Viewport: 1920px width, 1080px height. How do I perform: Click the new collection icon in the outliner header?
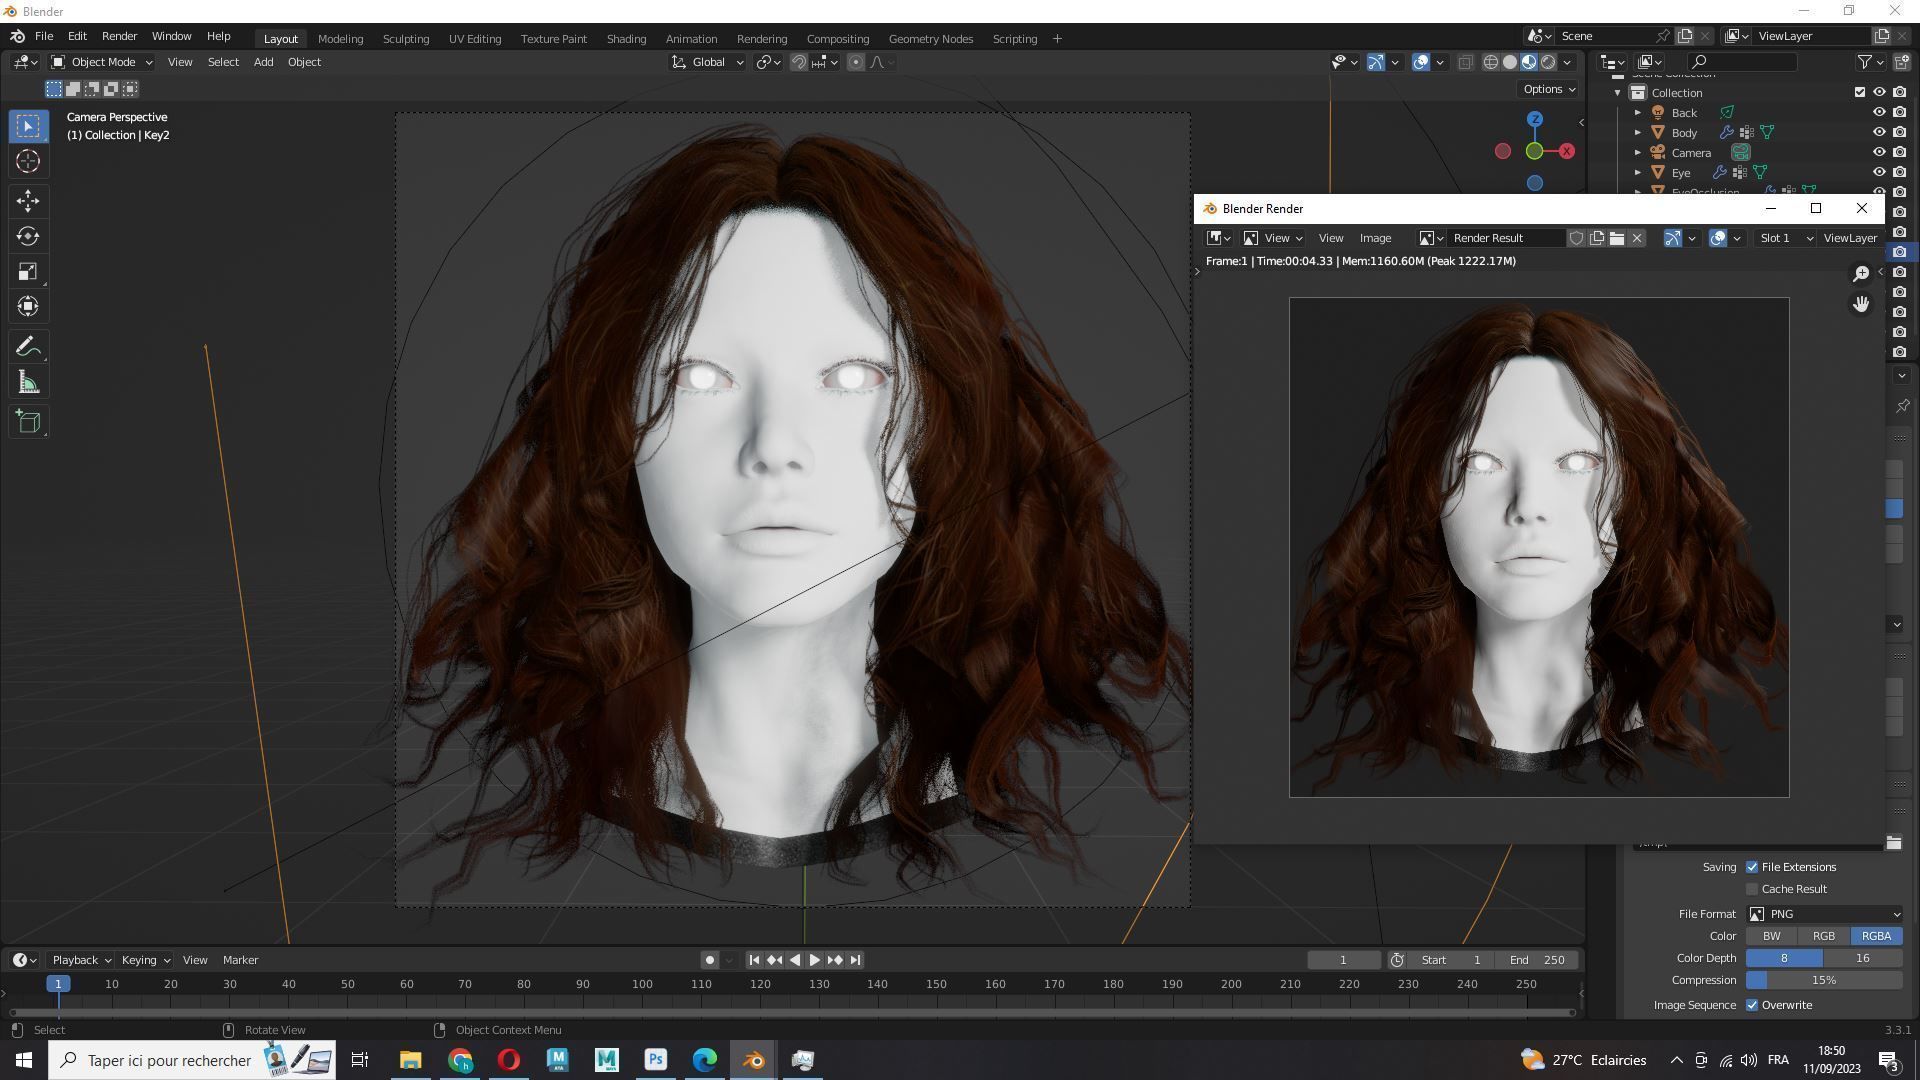coord(1902,62)
